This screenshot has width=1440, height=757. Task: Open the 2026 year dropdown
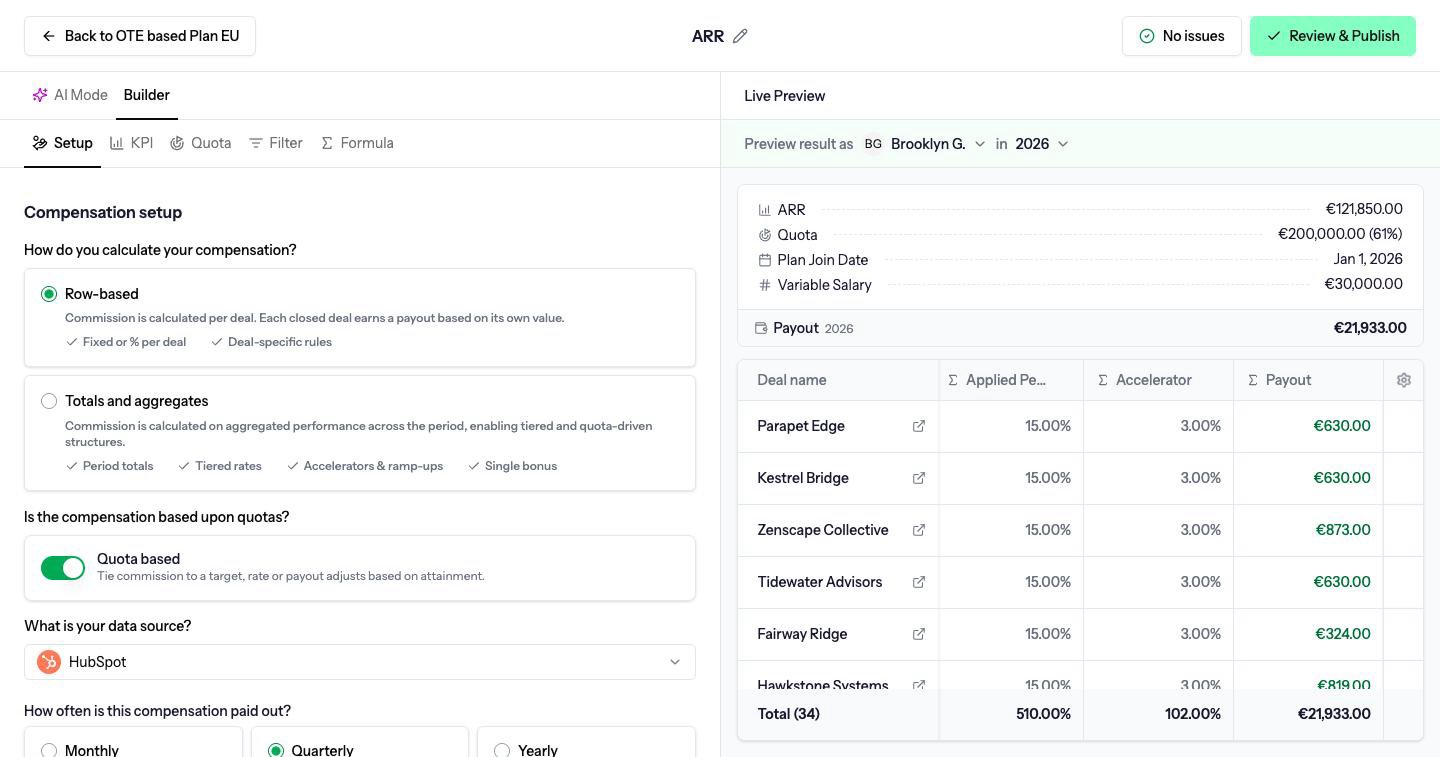(1042, 144)
